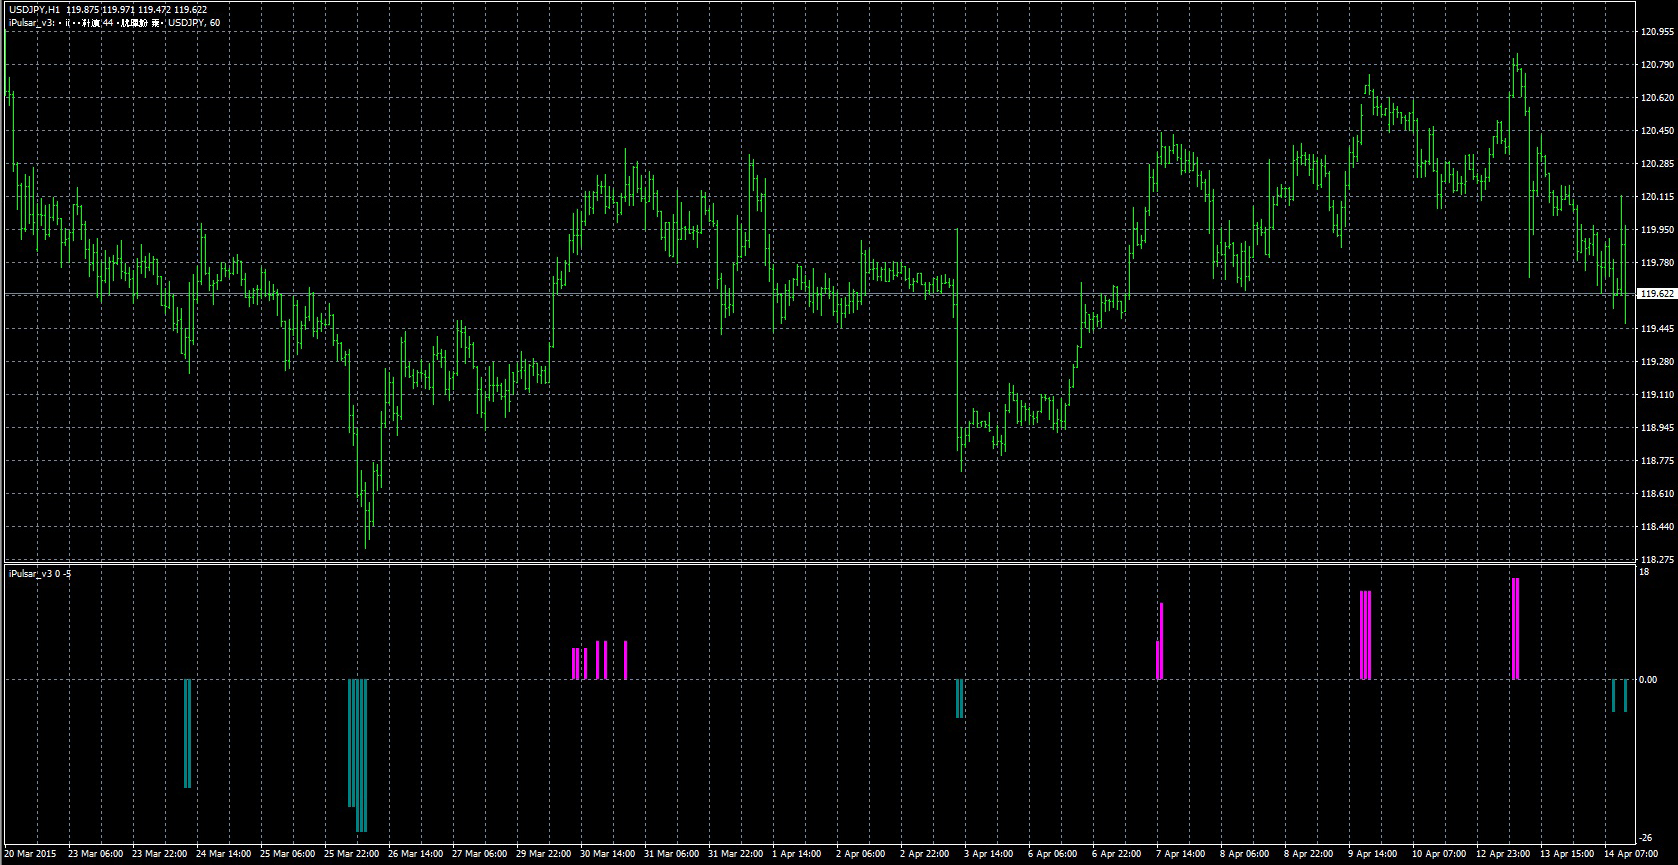Click the magenta histogram bar near 7 Apr 14:00
Viewport: 1678px width, 865px height.
pyautogui.click(x=1160, y=641)
